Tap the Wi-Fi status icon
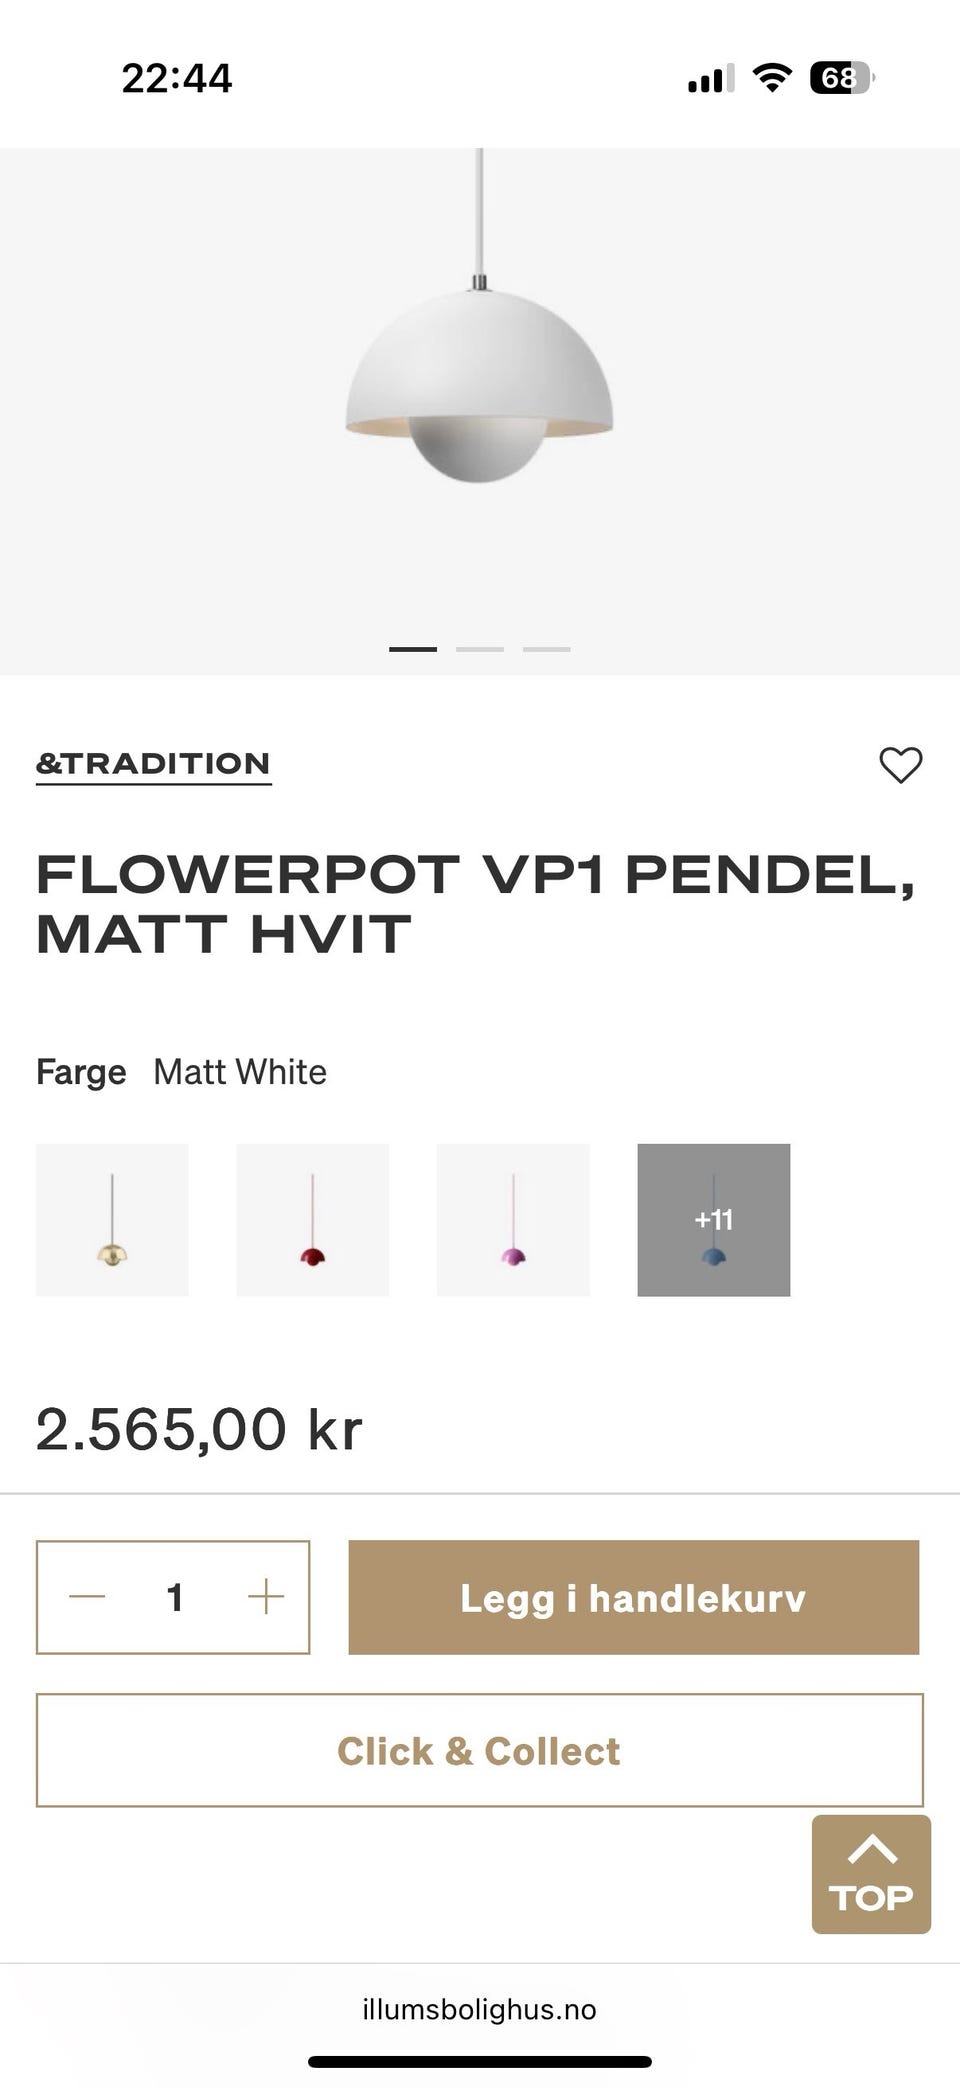960x2087 pixels. [771, 78]
